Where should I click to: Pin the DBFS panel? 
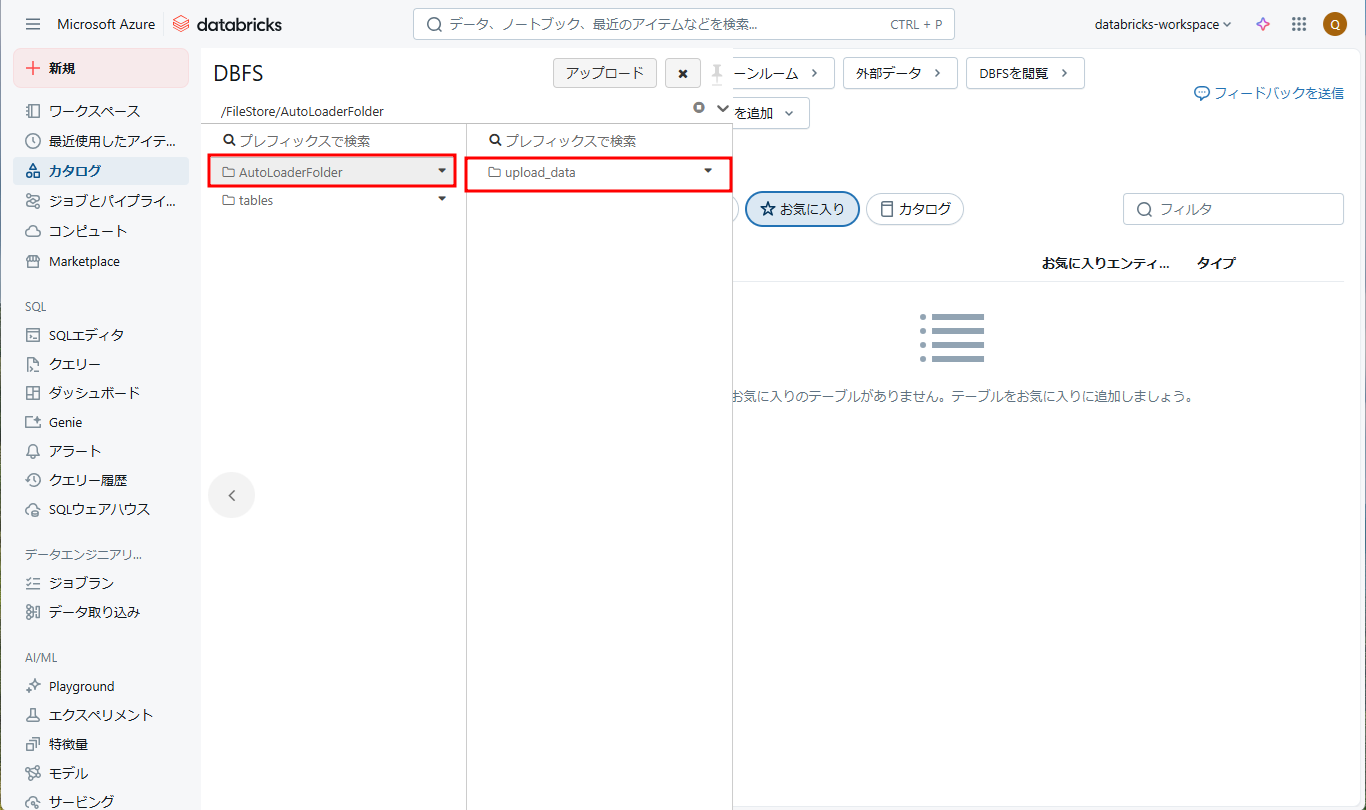tap(716, 74)
